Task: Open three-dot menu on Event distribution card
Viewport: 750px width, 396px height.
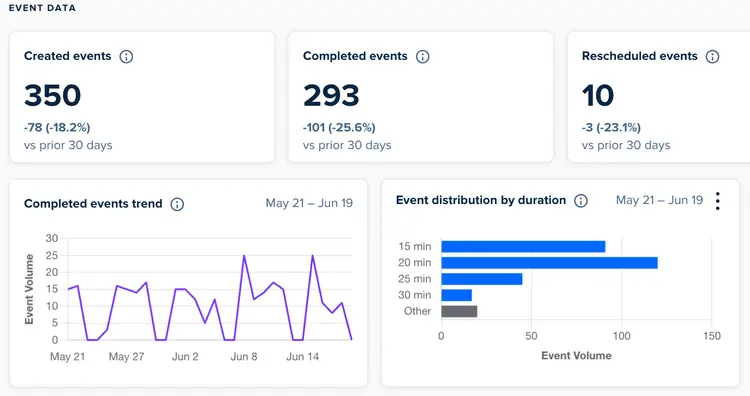Action: (x=717, y=201)
